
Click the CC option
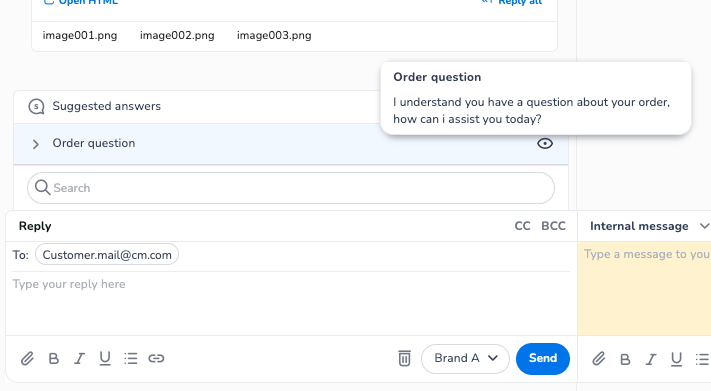tap(522, 226)
